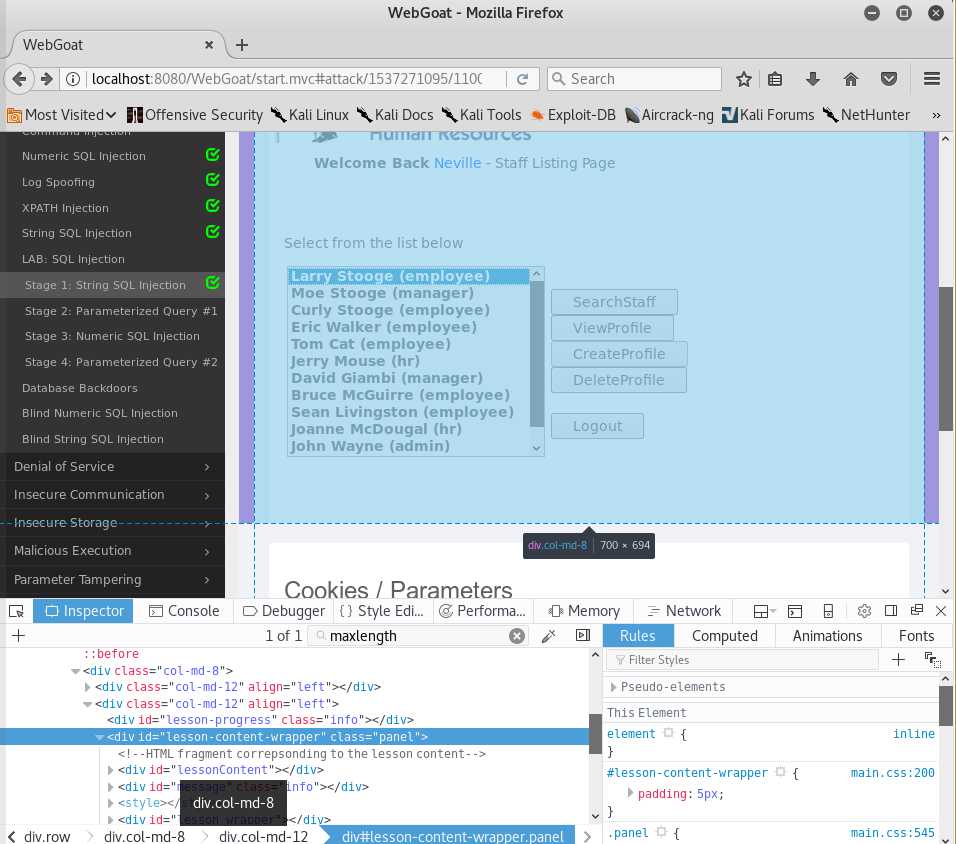This screenshot has height=844, width=956.
Task: Open devtools settings gear
Action: pyautogui.click(x=864, y=611)
